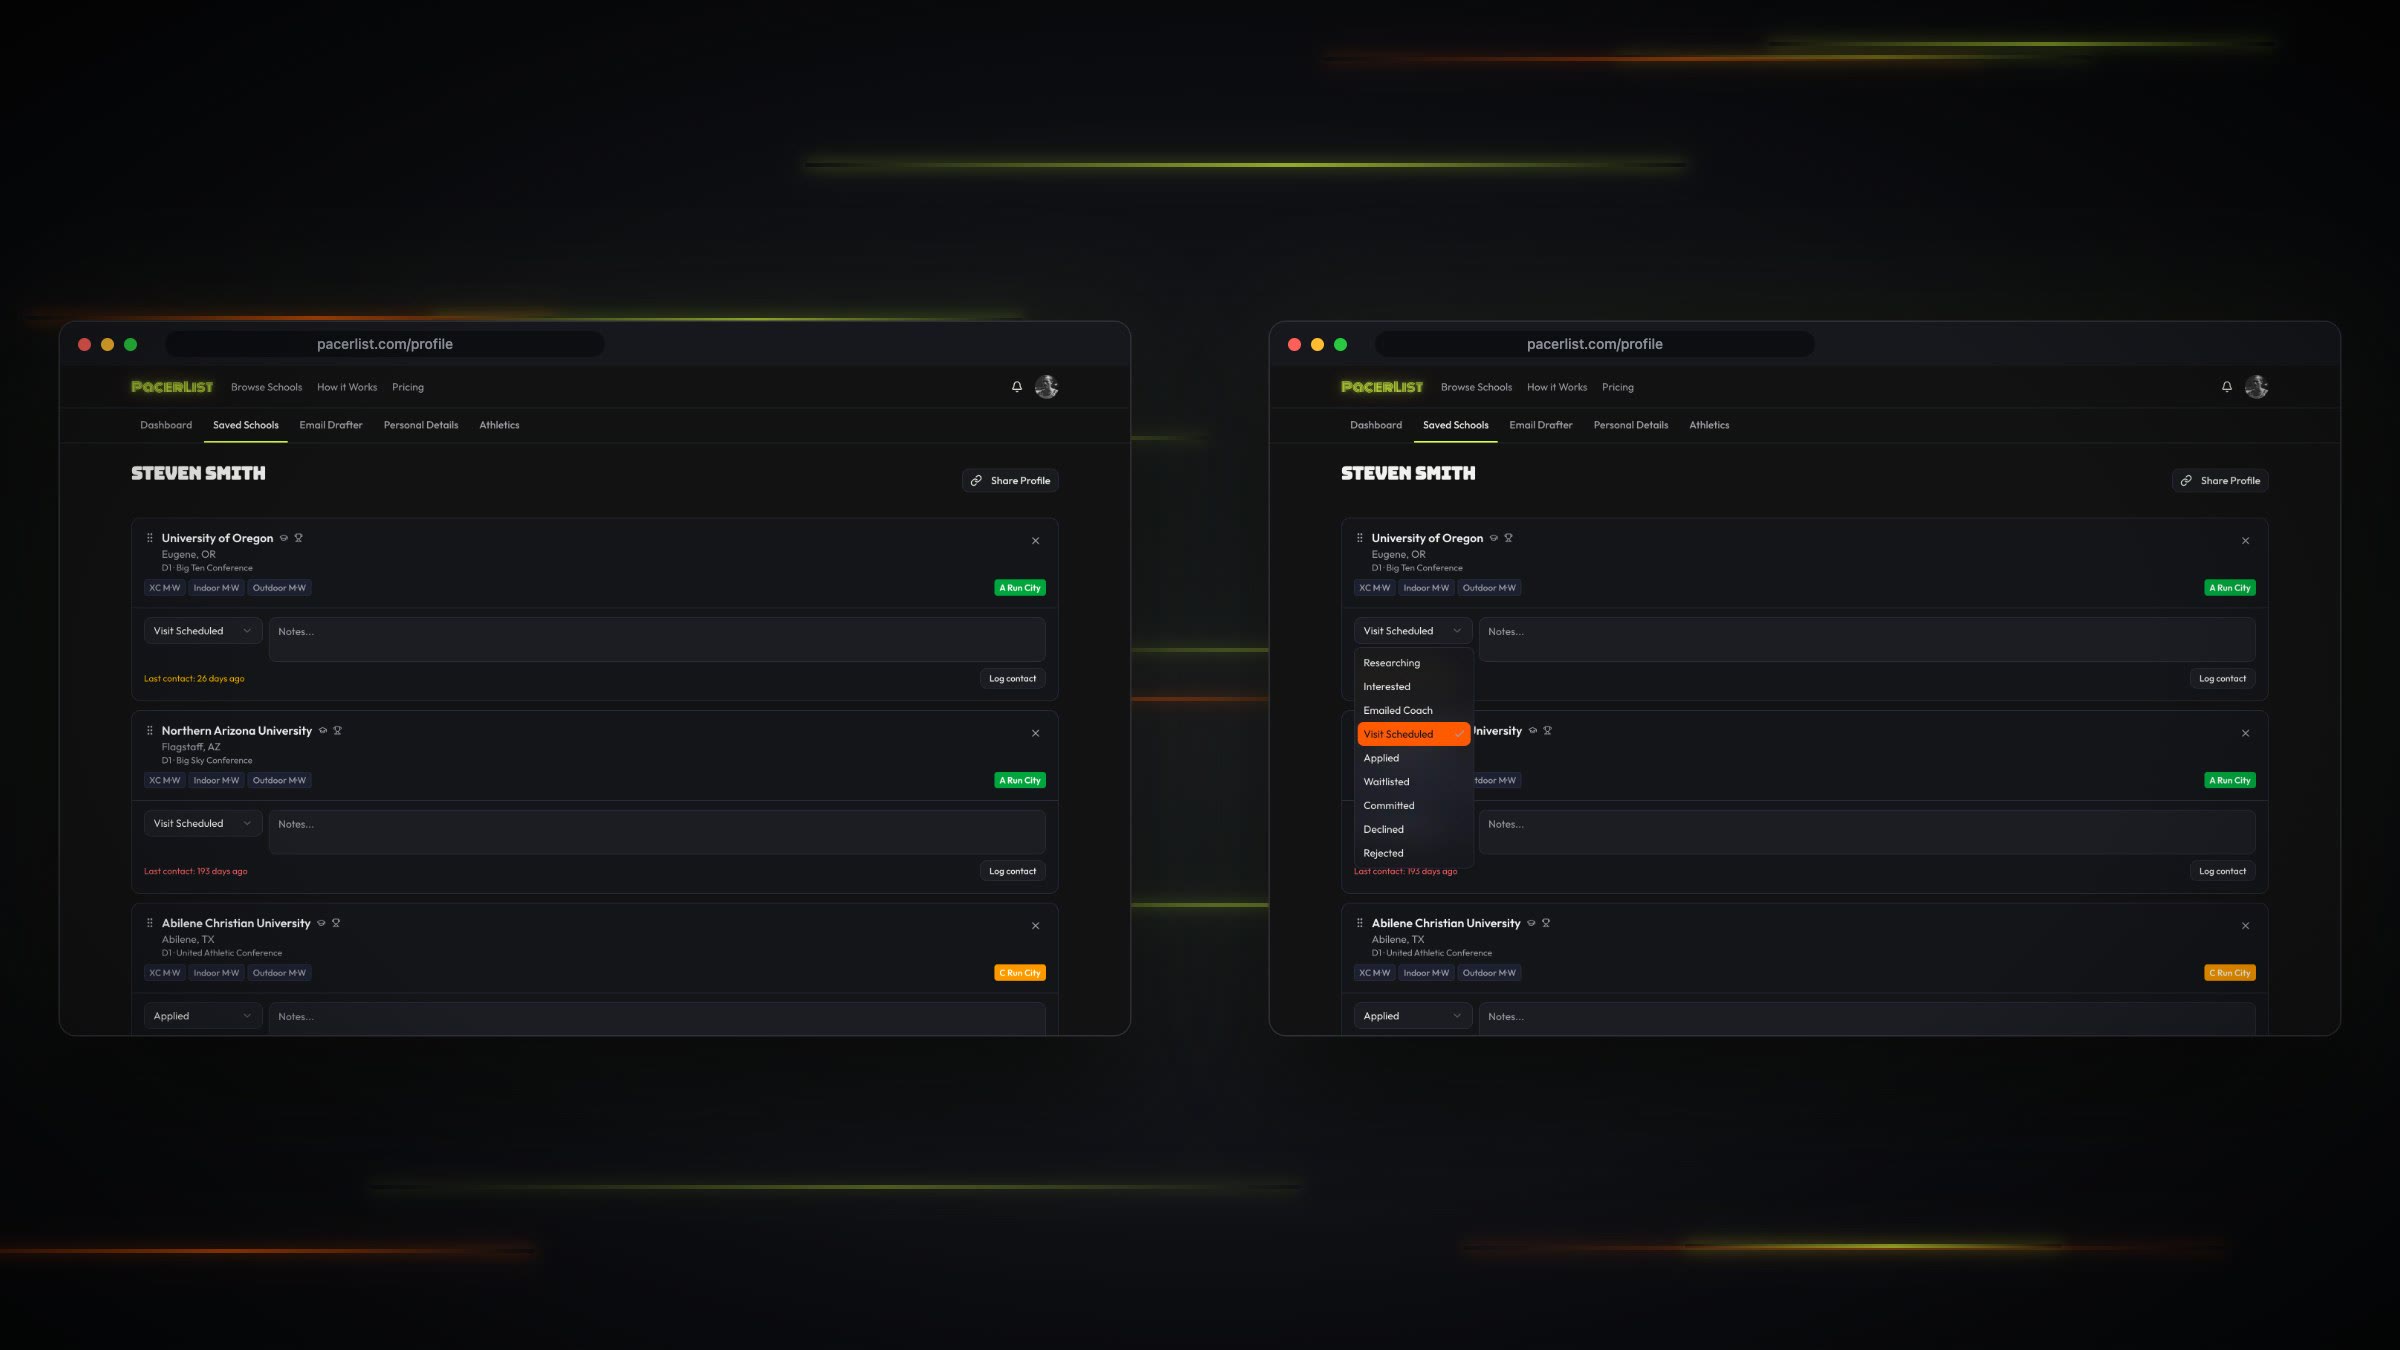Click graduation cap icon beside University of Oregon, left window
Image resolution: width=2400 pixels, height=1350 pixels.
284,538
